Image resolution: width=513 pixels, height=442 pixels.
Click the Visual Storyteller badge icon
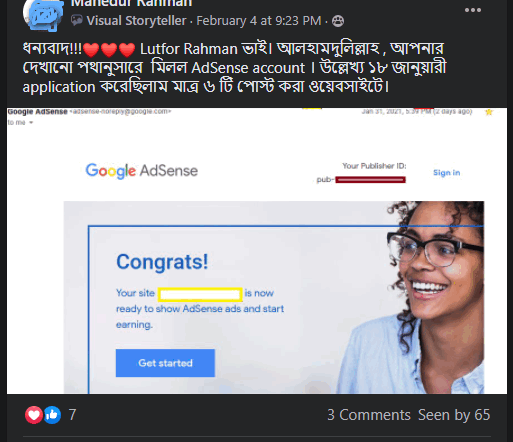click(x=77, y=21)
